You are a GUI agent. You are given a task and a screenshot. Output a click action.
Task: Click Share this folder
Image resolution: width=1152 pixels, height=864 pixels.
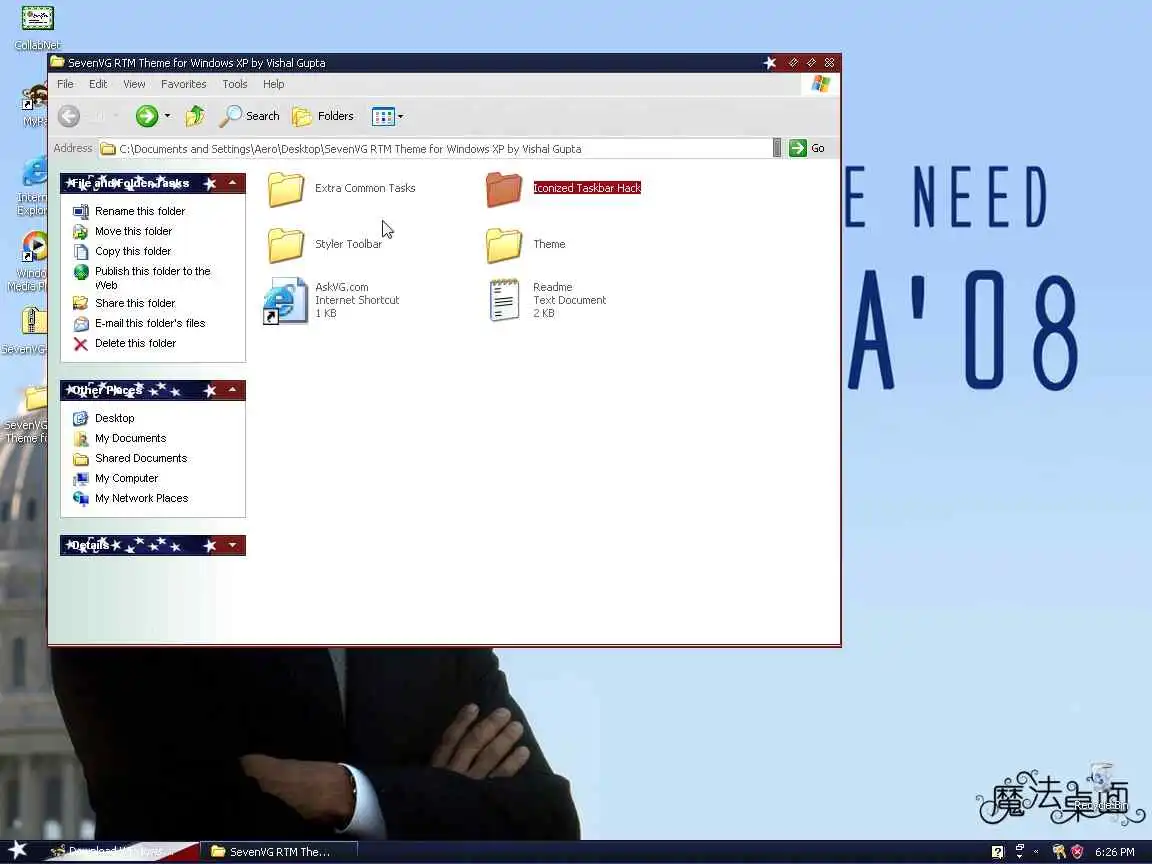[124, 303]
